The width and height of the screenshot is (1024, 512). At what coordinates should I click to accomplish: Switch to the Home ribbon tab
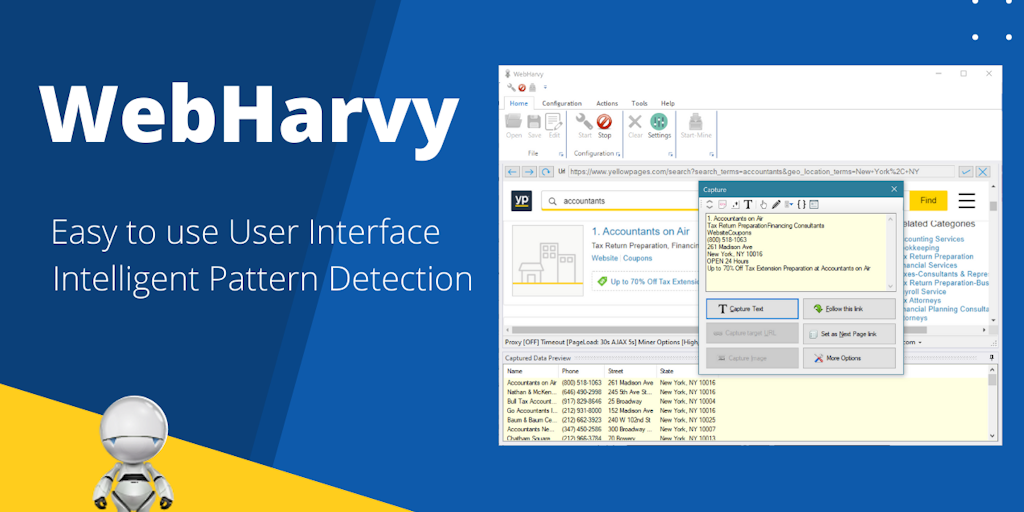(x=519, y=103)
